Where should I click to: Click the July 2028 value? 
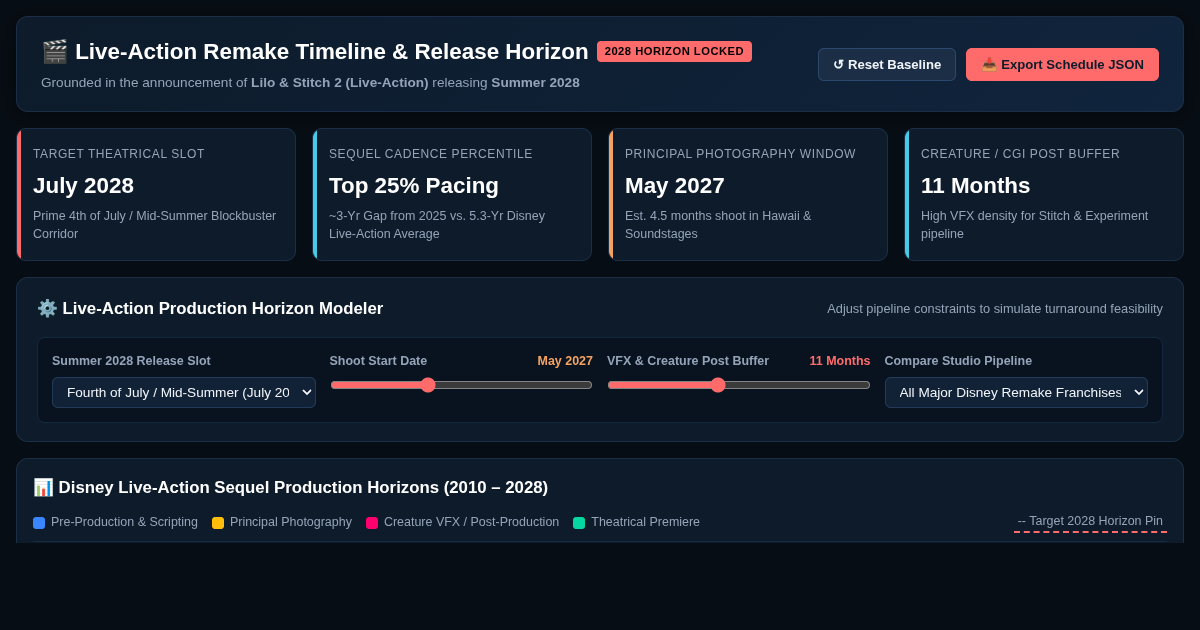[x=83, y=185]
